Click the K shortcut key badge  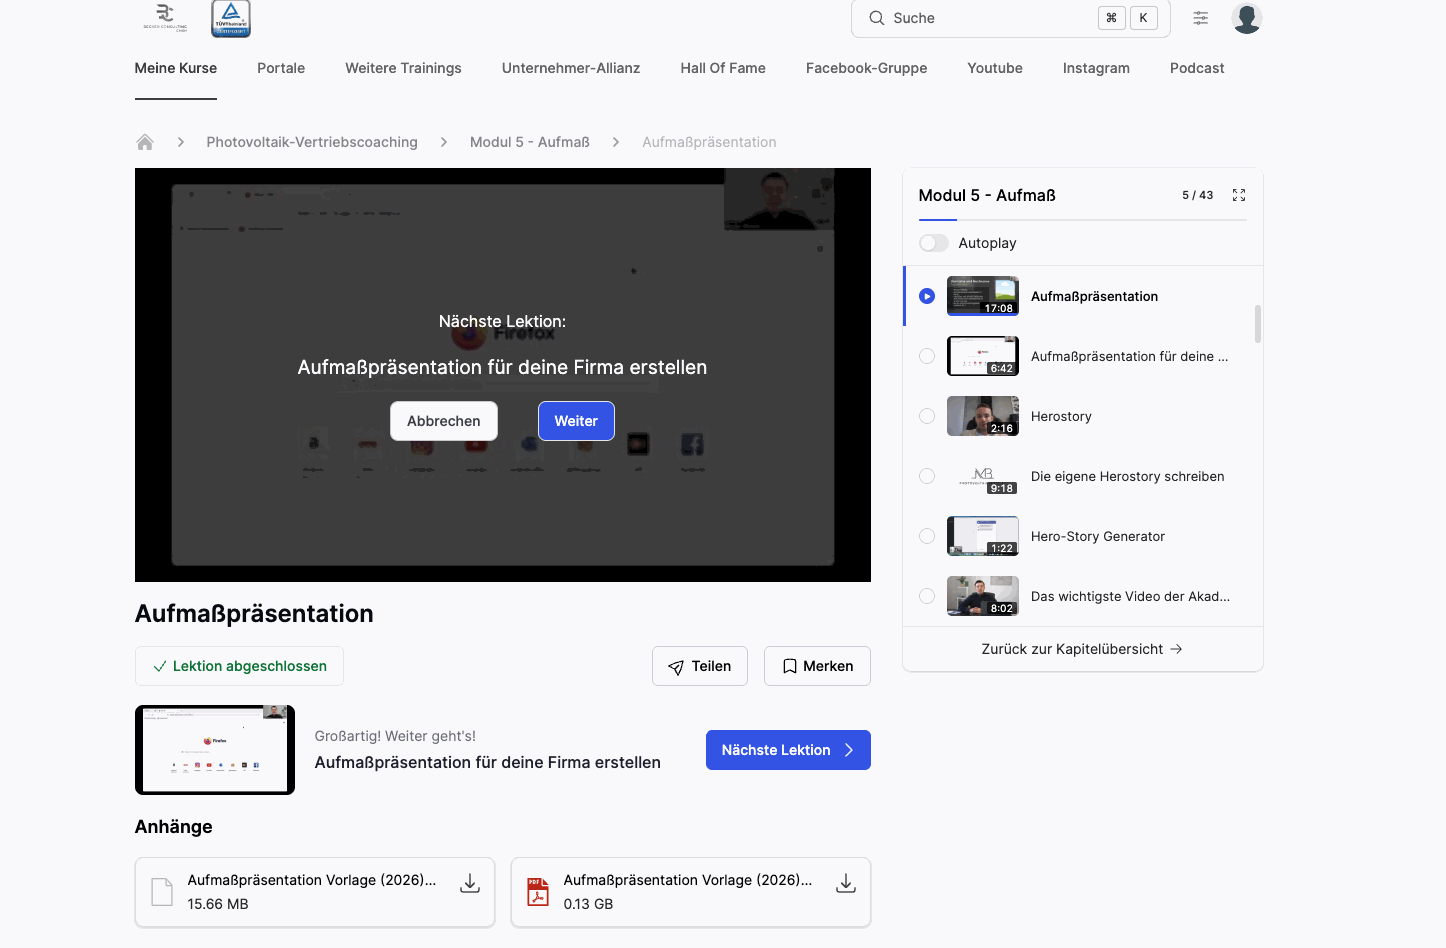[1144, 18]
